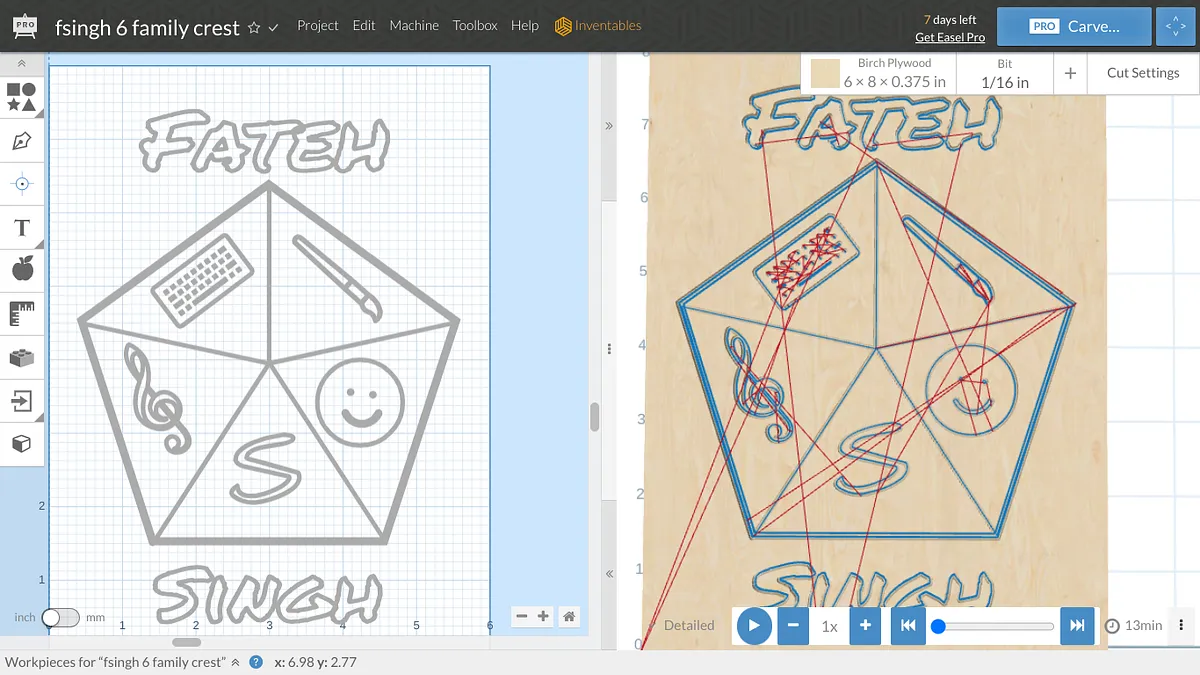Select the Text tool
The image size is (1200, 675).
coord(21,228)
